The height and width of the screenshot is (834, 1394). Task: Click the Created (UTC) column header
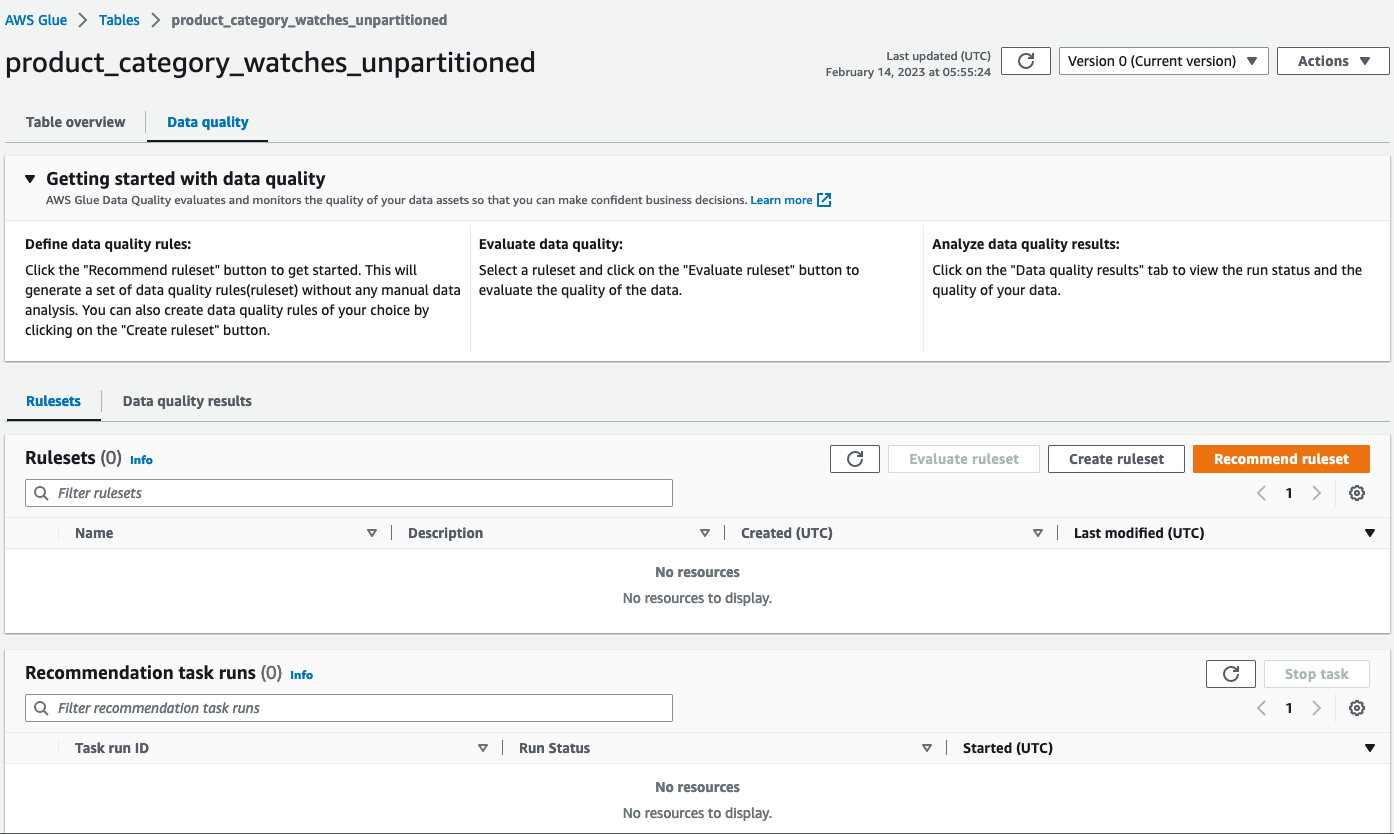787,533
